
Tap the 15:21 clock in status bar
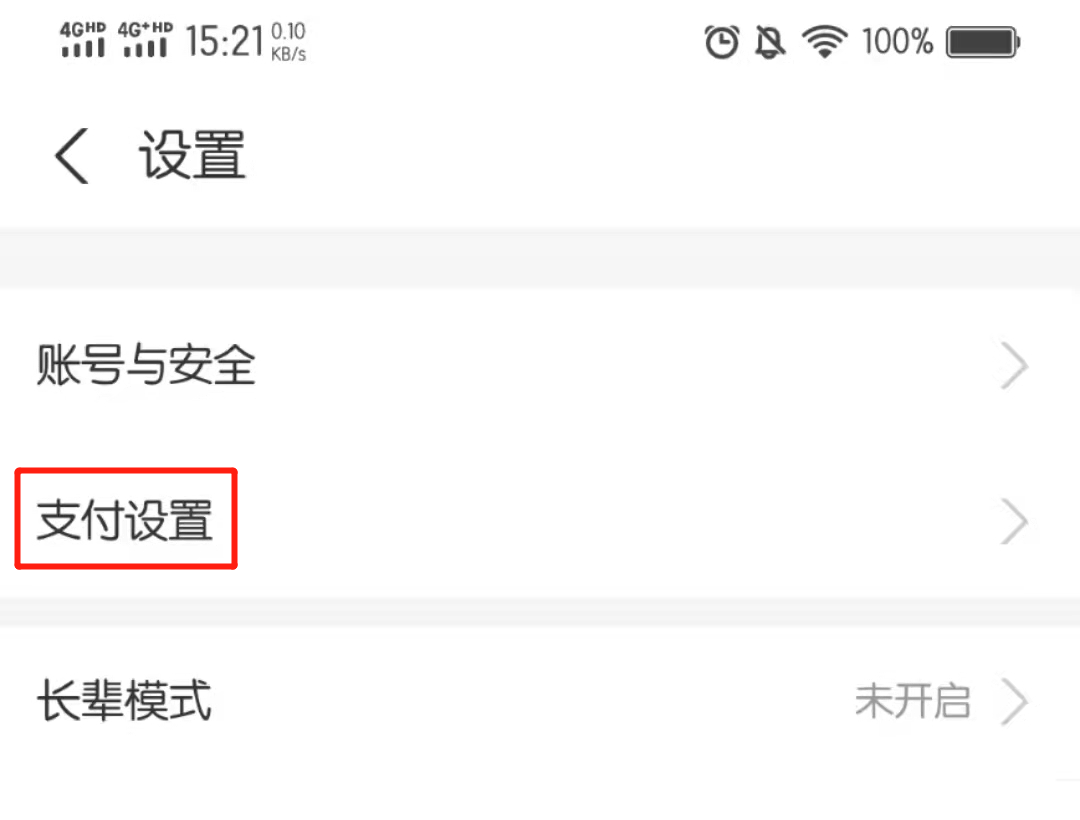click(x=225, y=41)
